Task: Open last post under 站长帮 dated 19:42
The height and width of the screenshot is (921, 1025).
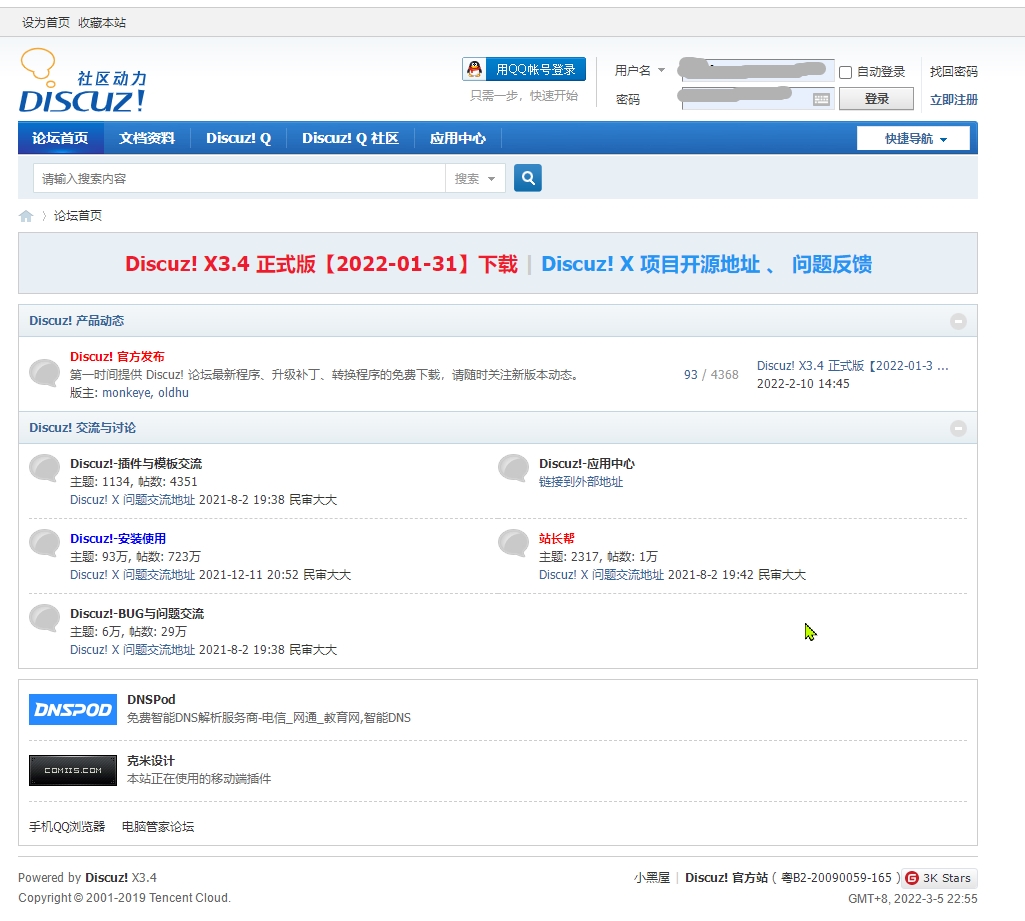Action: [601, 575]
